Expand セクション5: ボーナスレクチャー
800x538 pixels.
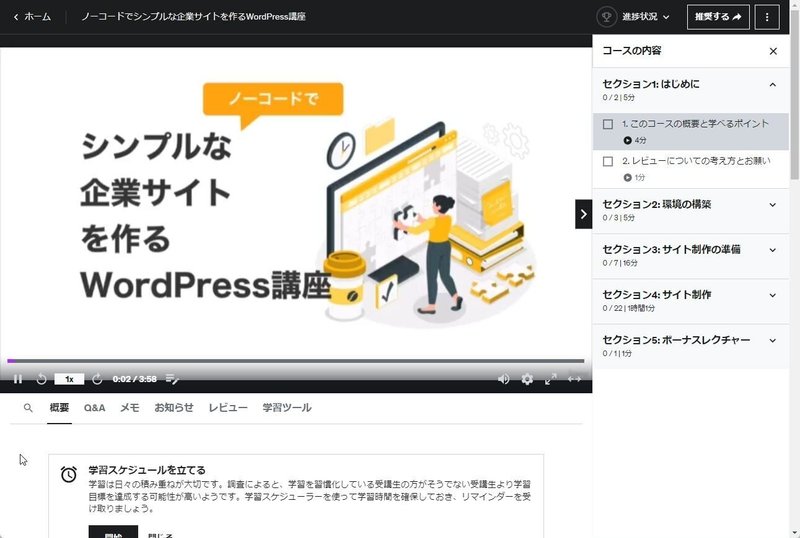[x=690, y=346]
